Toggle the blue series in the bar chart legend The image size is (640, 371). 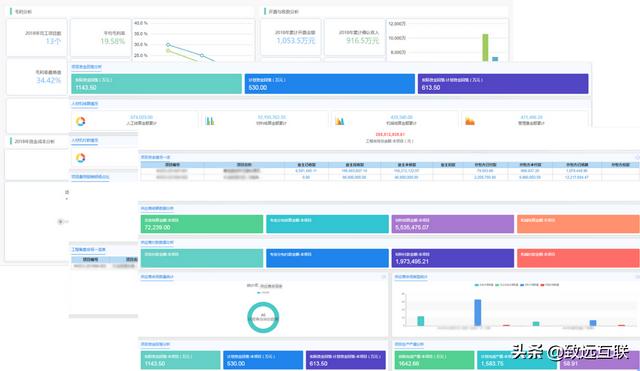(529, 285)
